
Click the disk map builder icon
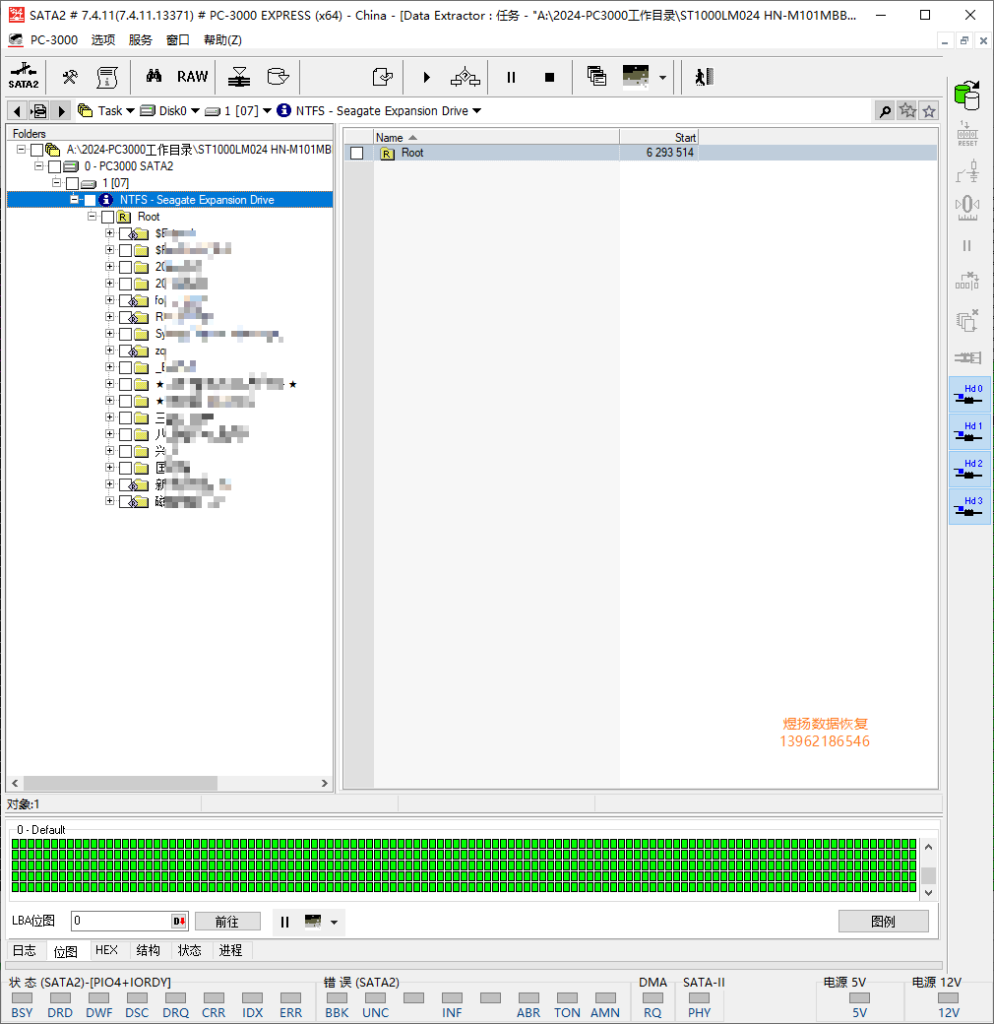coord(239,77)
